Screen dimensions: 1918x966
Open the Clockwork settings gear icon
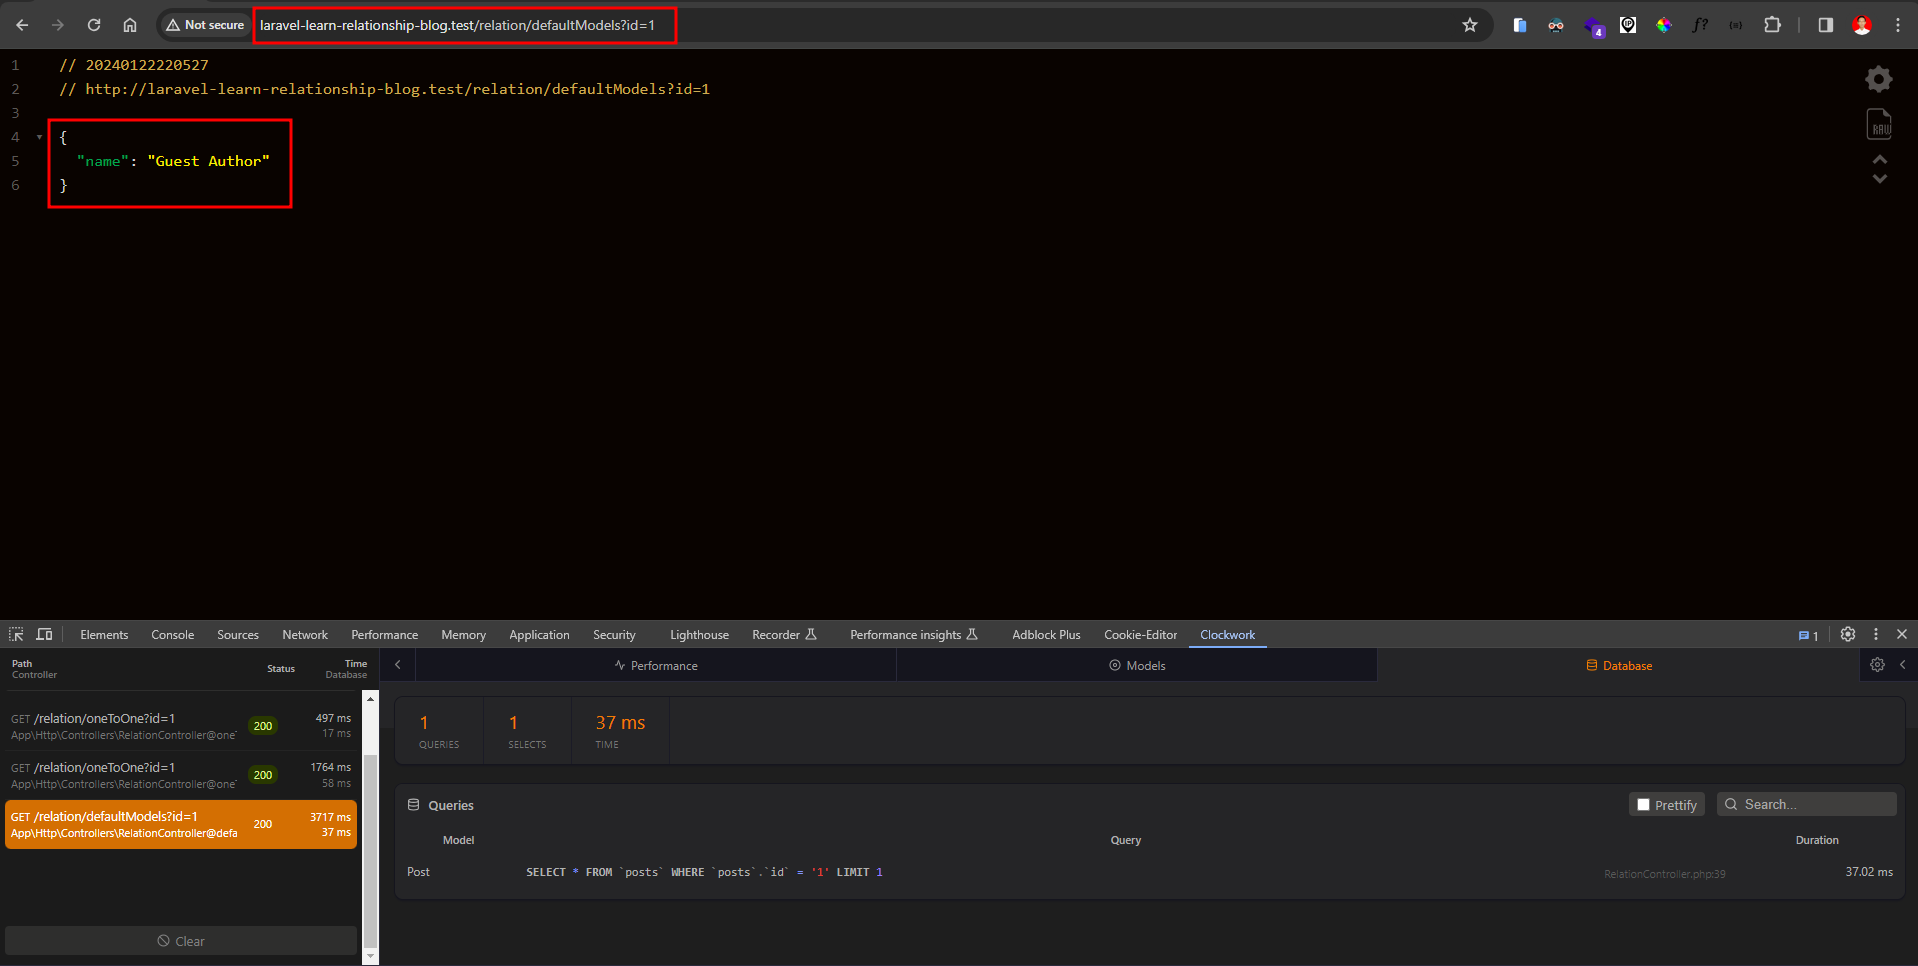(1877, 665)
